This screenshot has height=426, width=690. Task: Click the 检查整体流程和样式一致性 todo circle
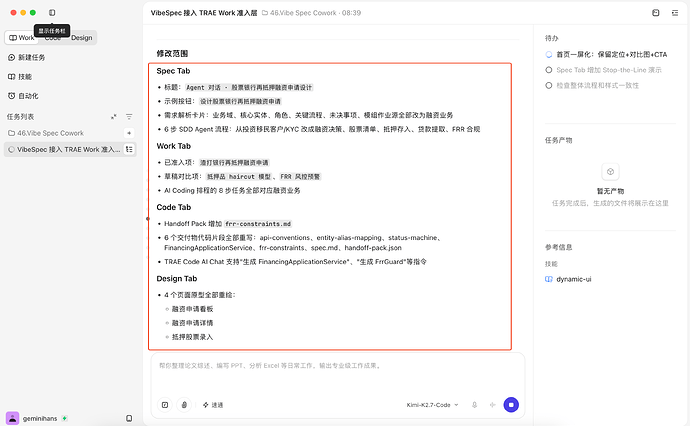click(549, 85)
